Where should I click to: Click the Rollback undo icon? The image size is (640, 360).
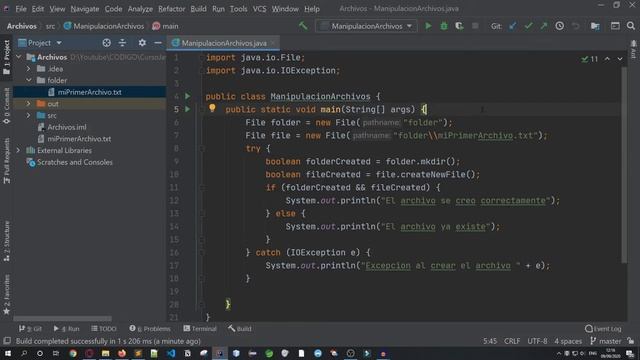[x=576, y=26]
